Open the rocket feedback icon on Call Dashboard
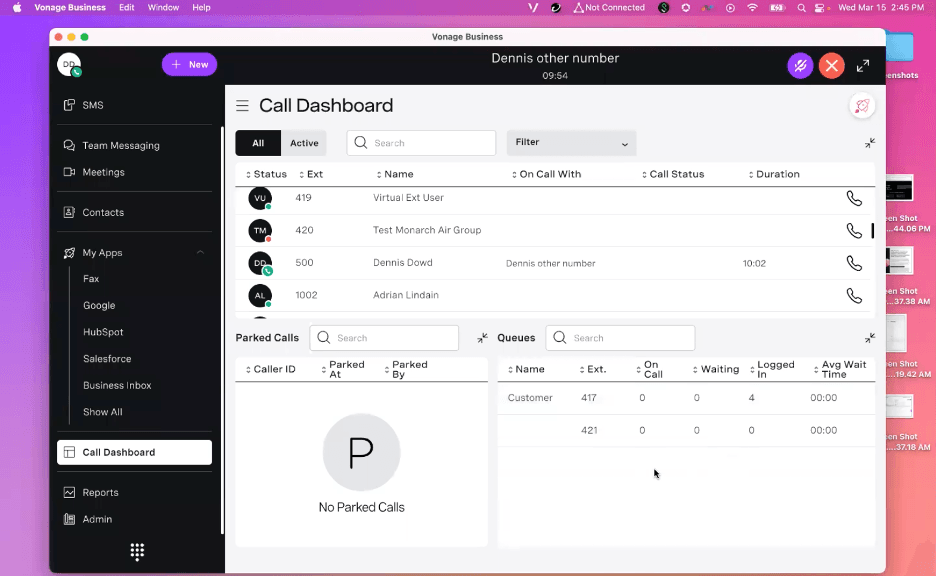936x576 pixels. [x=861, y=105]
